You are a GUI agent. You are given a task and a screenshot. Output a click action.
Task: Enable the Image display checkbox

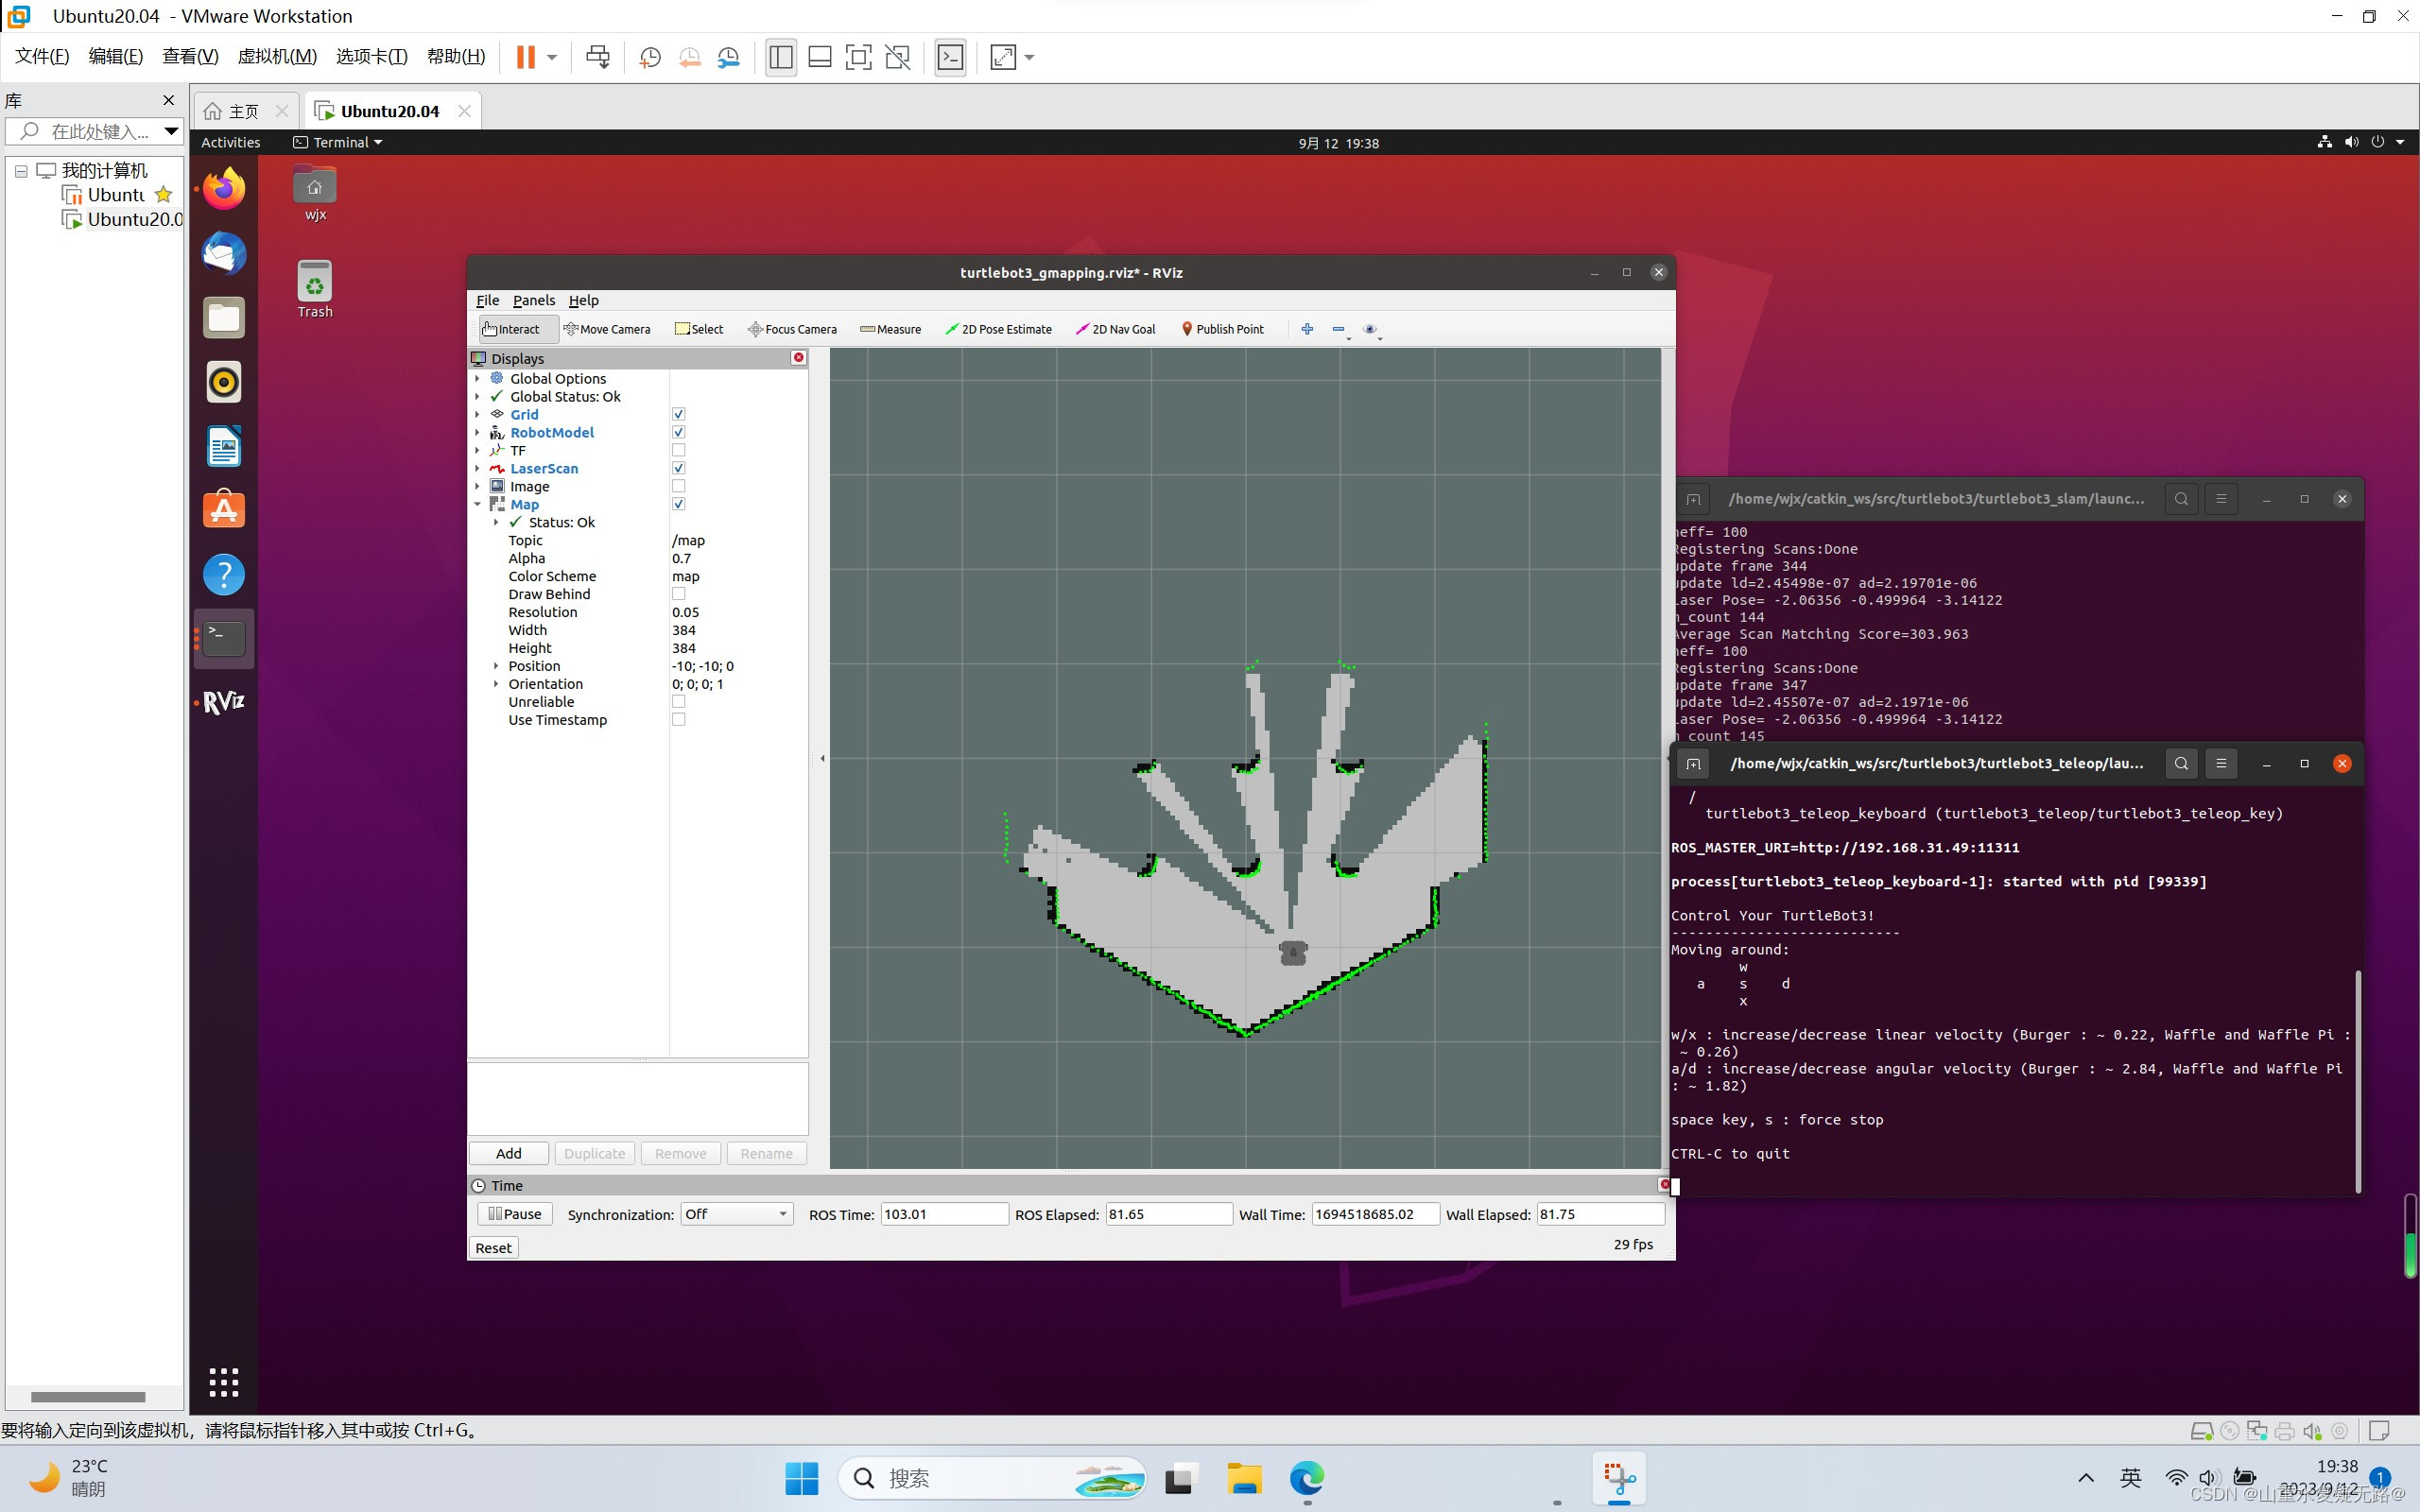tap(678, 486)
